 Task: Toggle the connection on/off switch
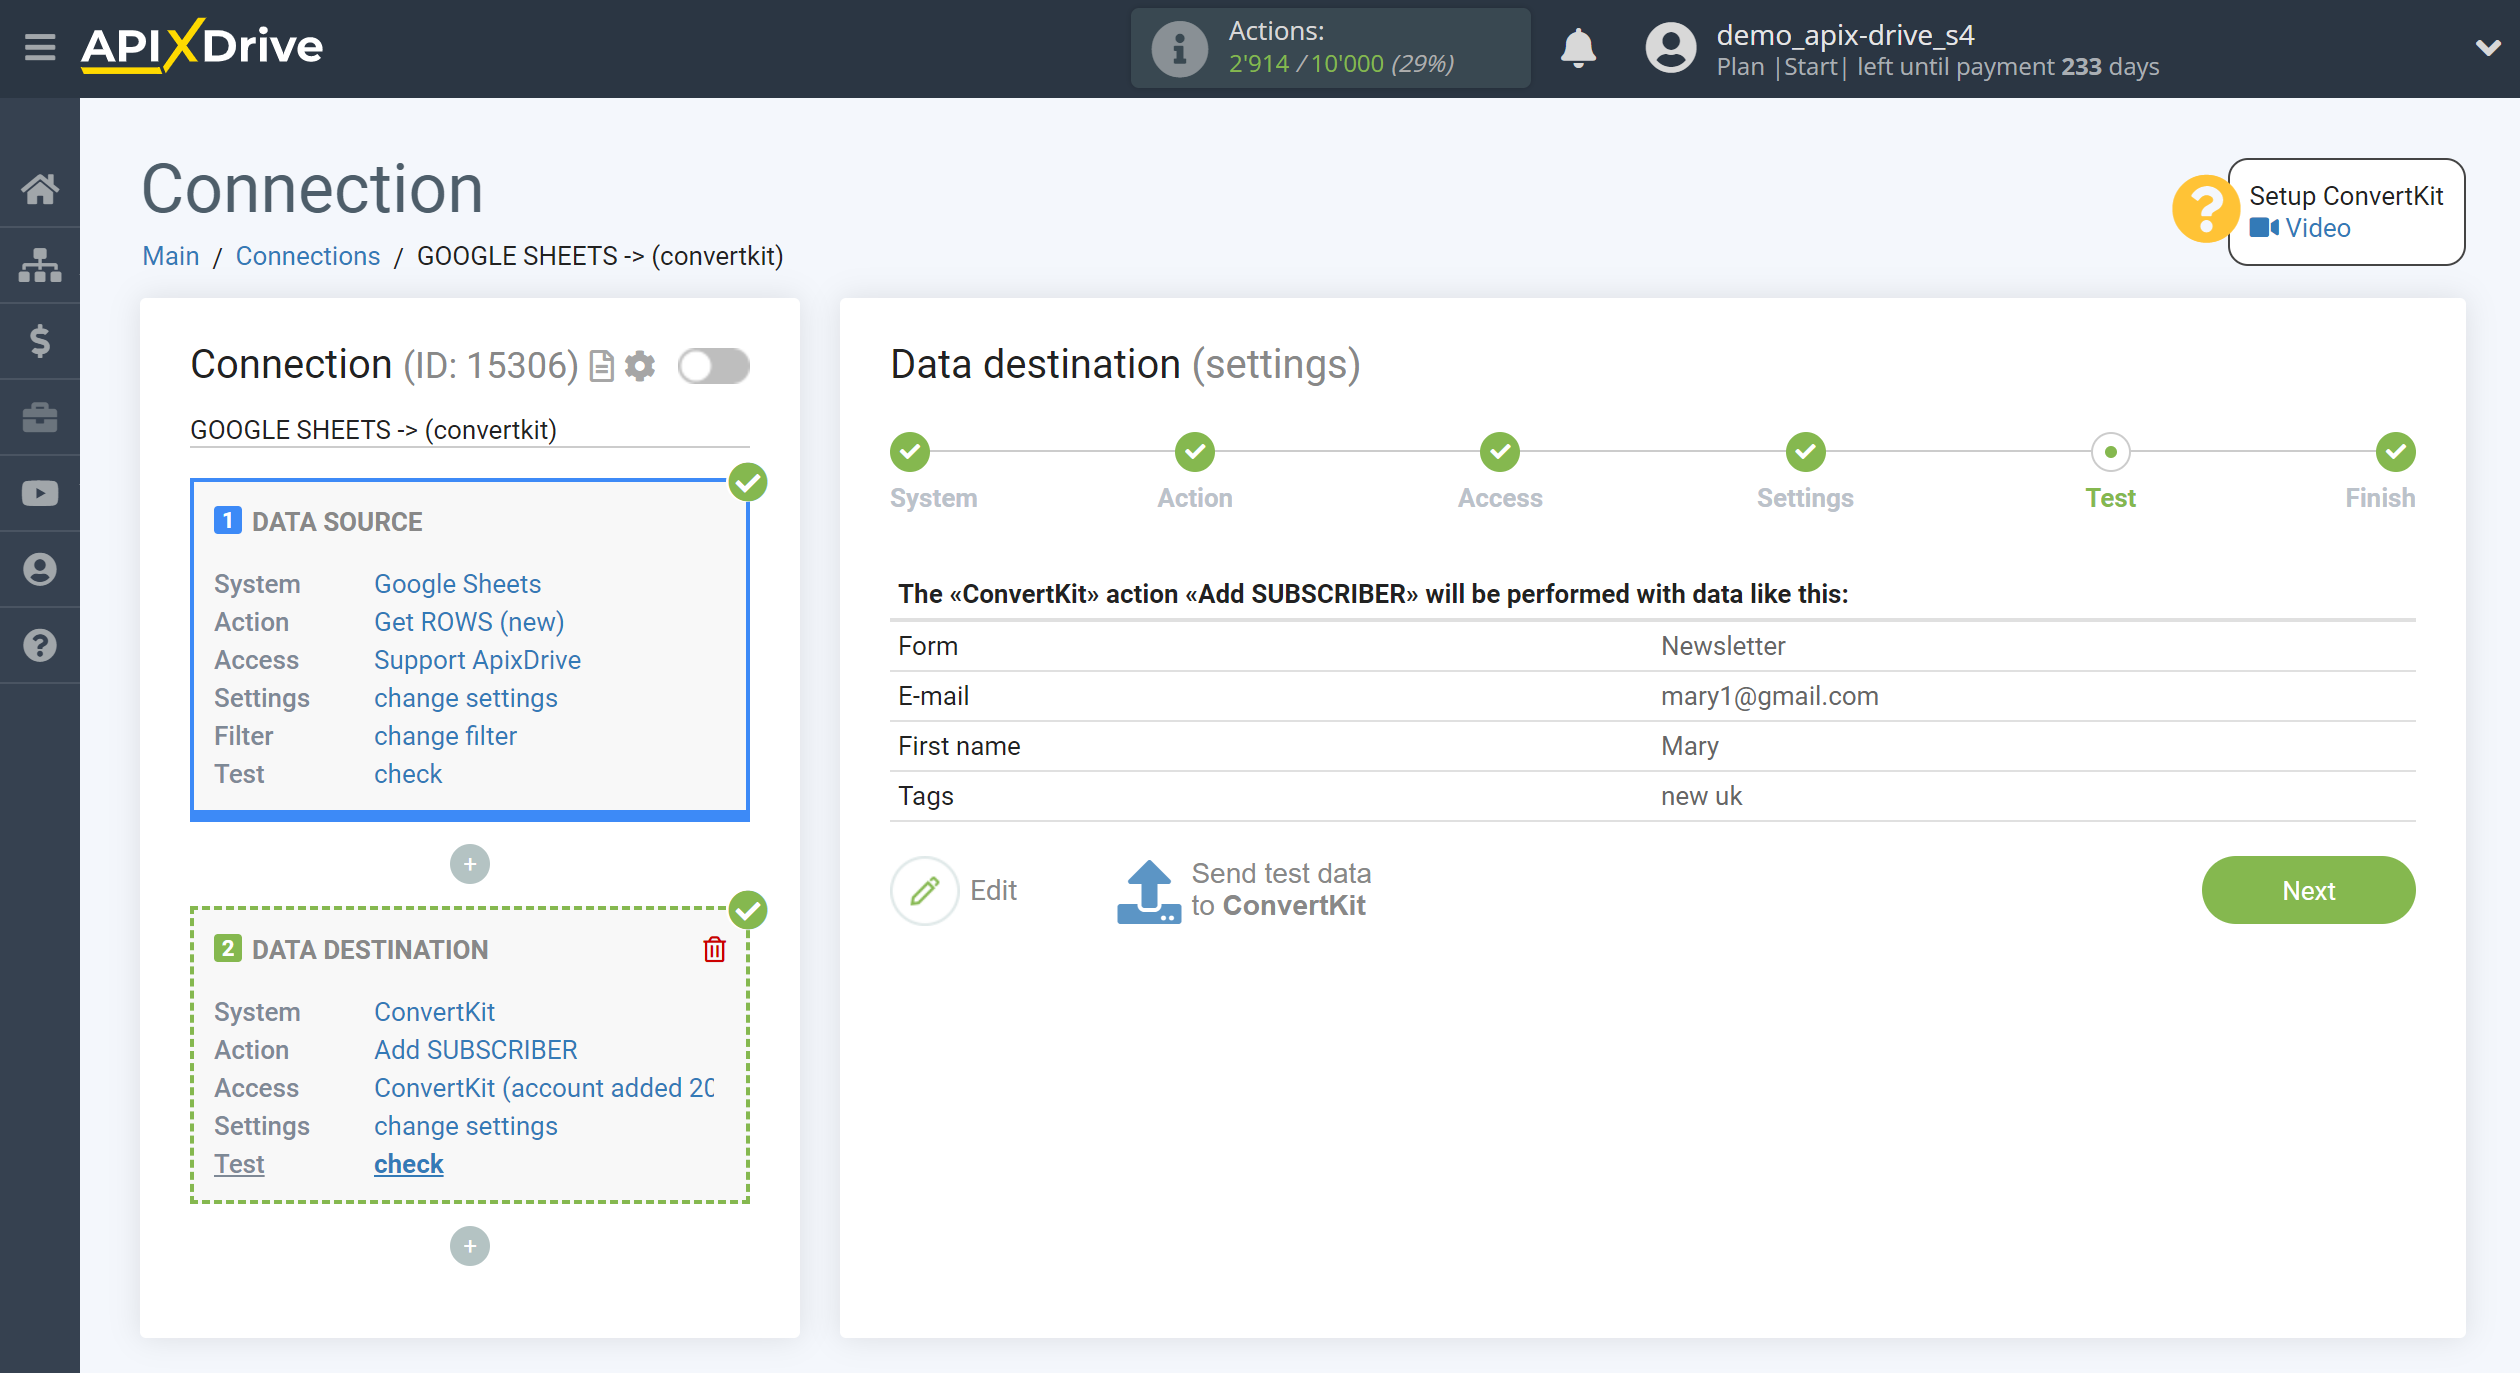click(x=713, y=366)
